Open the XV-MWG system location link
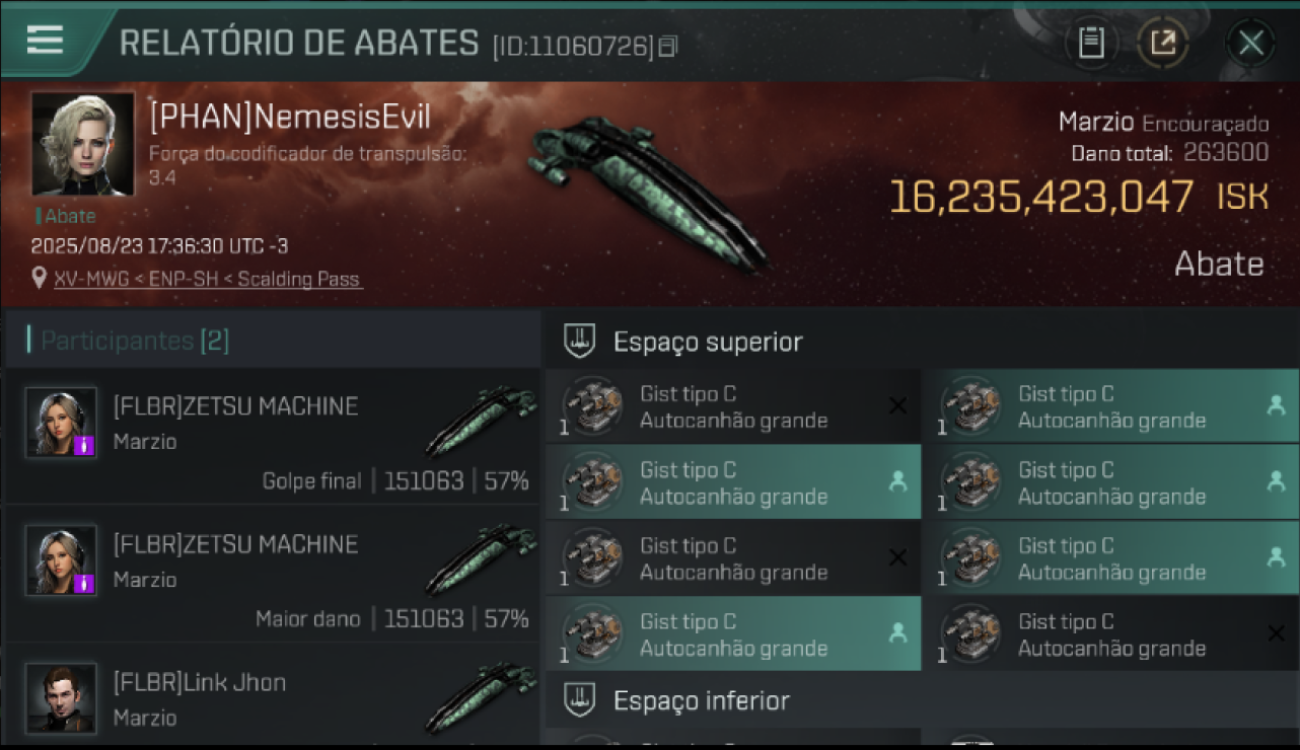The height and width of the screenshot is (750, 1300). click(x=207, y=279)
